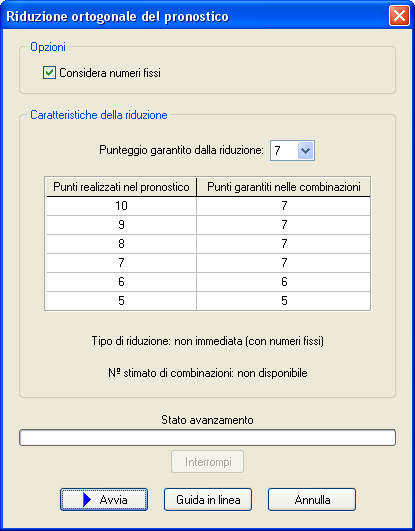Open the Punteggio garantito dropdown arrow

306,150
